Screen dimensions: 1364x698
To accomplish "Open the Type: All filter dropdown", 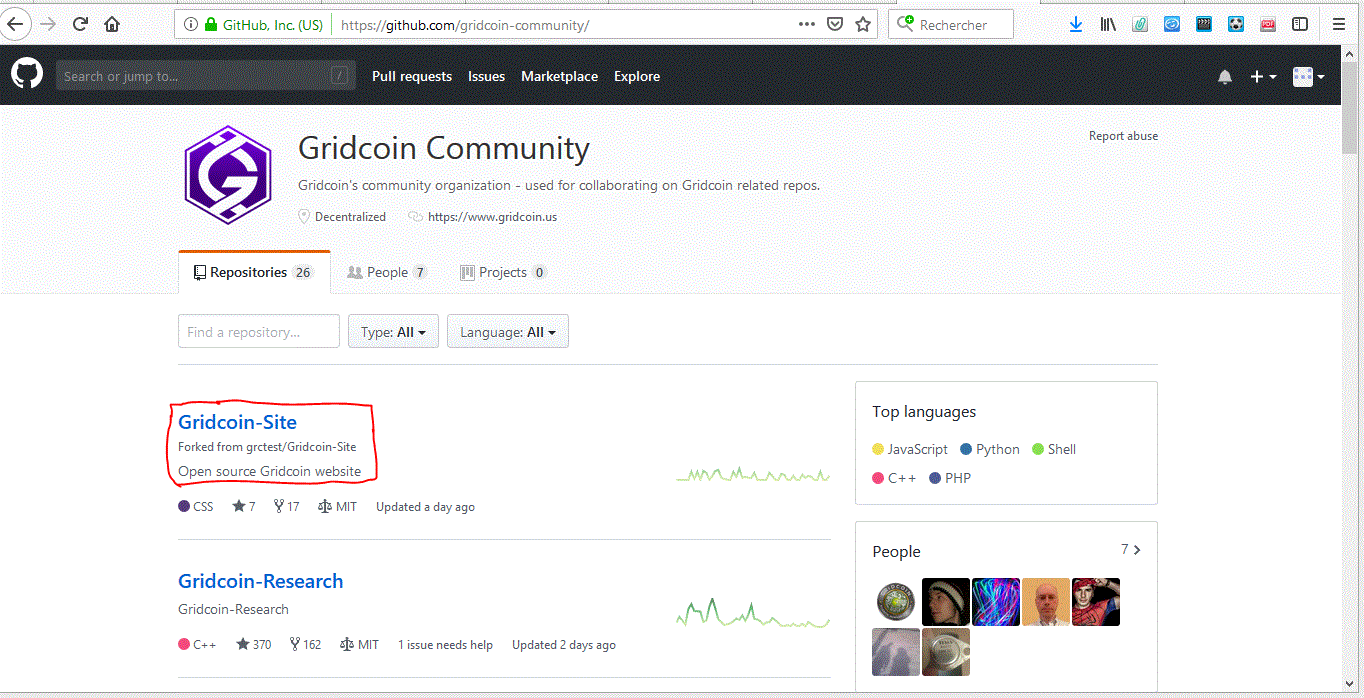I will click(x=393, y=332).
